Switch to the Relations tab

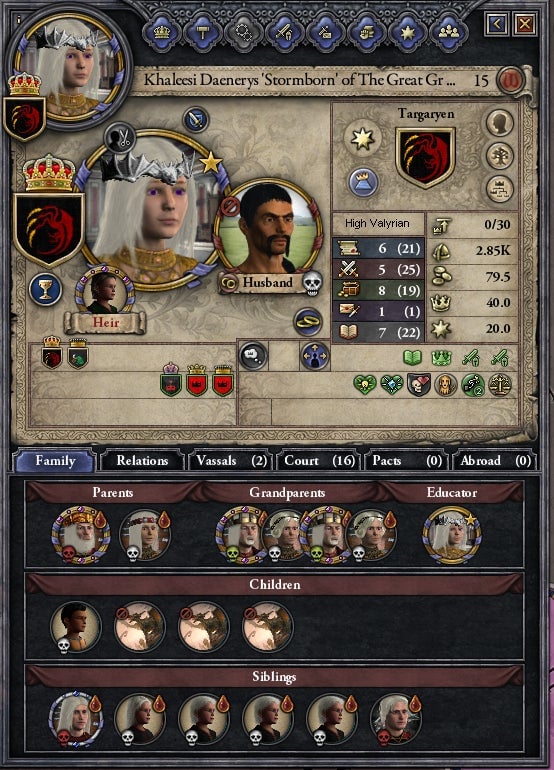pyautogui.click(x=142, y=461)
